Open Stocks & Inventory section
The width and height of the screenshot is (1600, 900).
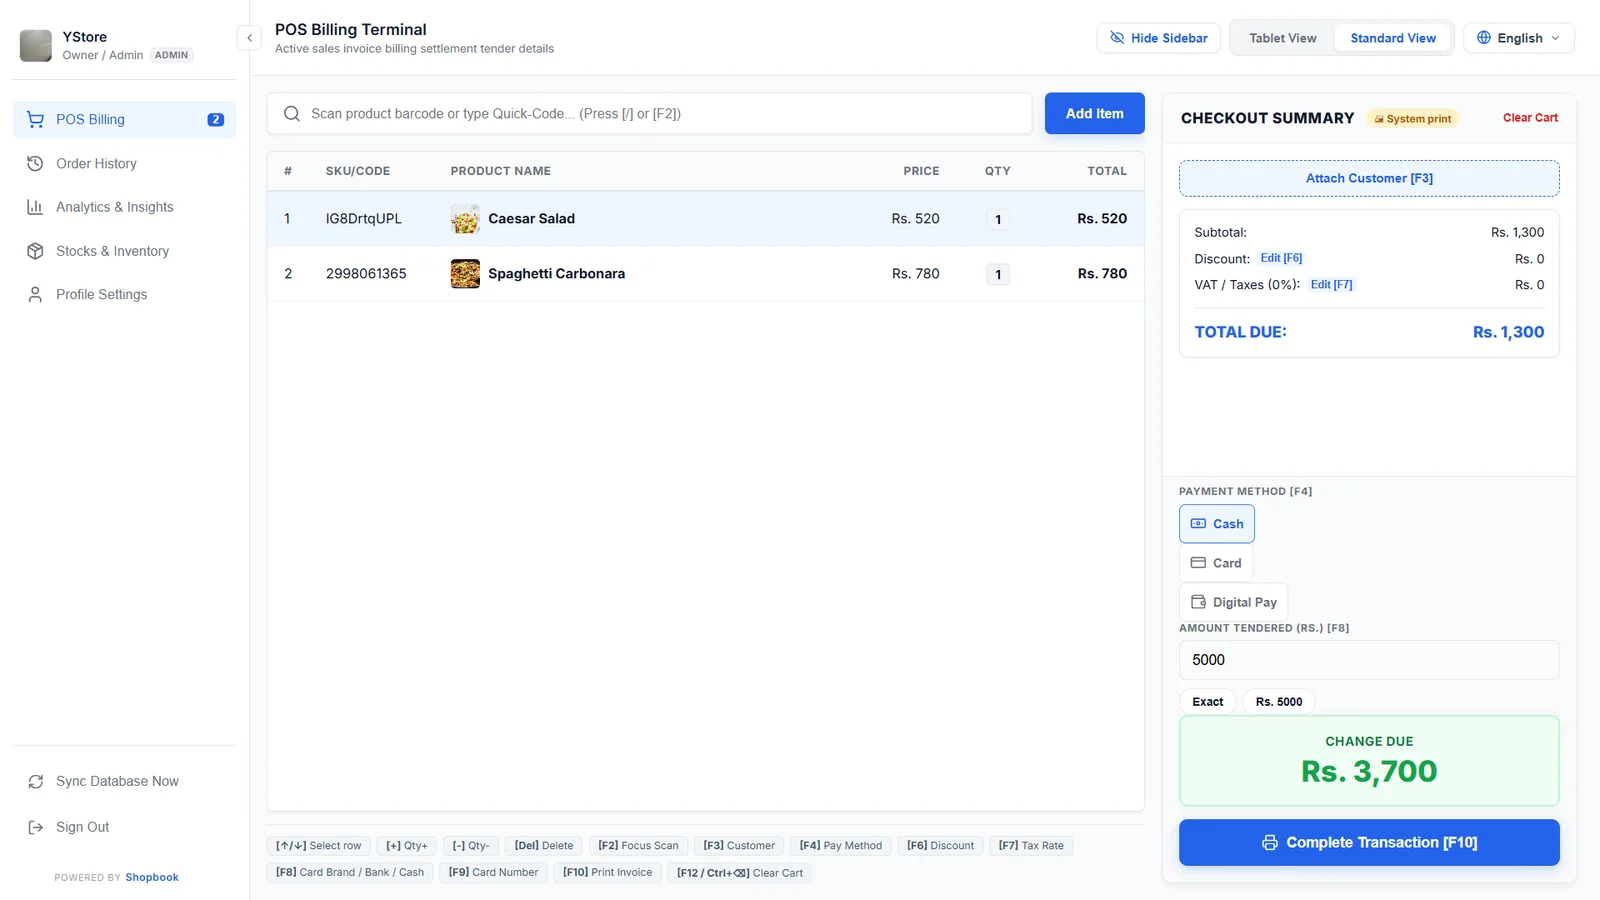[124, 251]
